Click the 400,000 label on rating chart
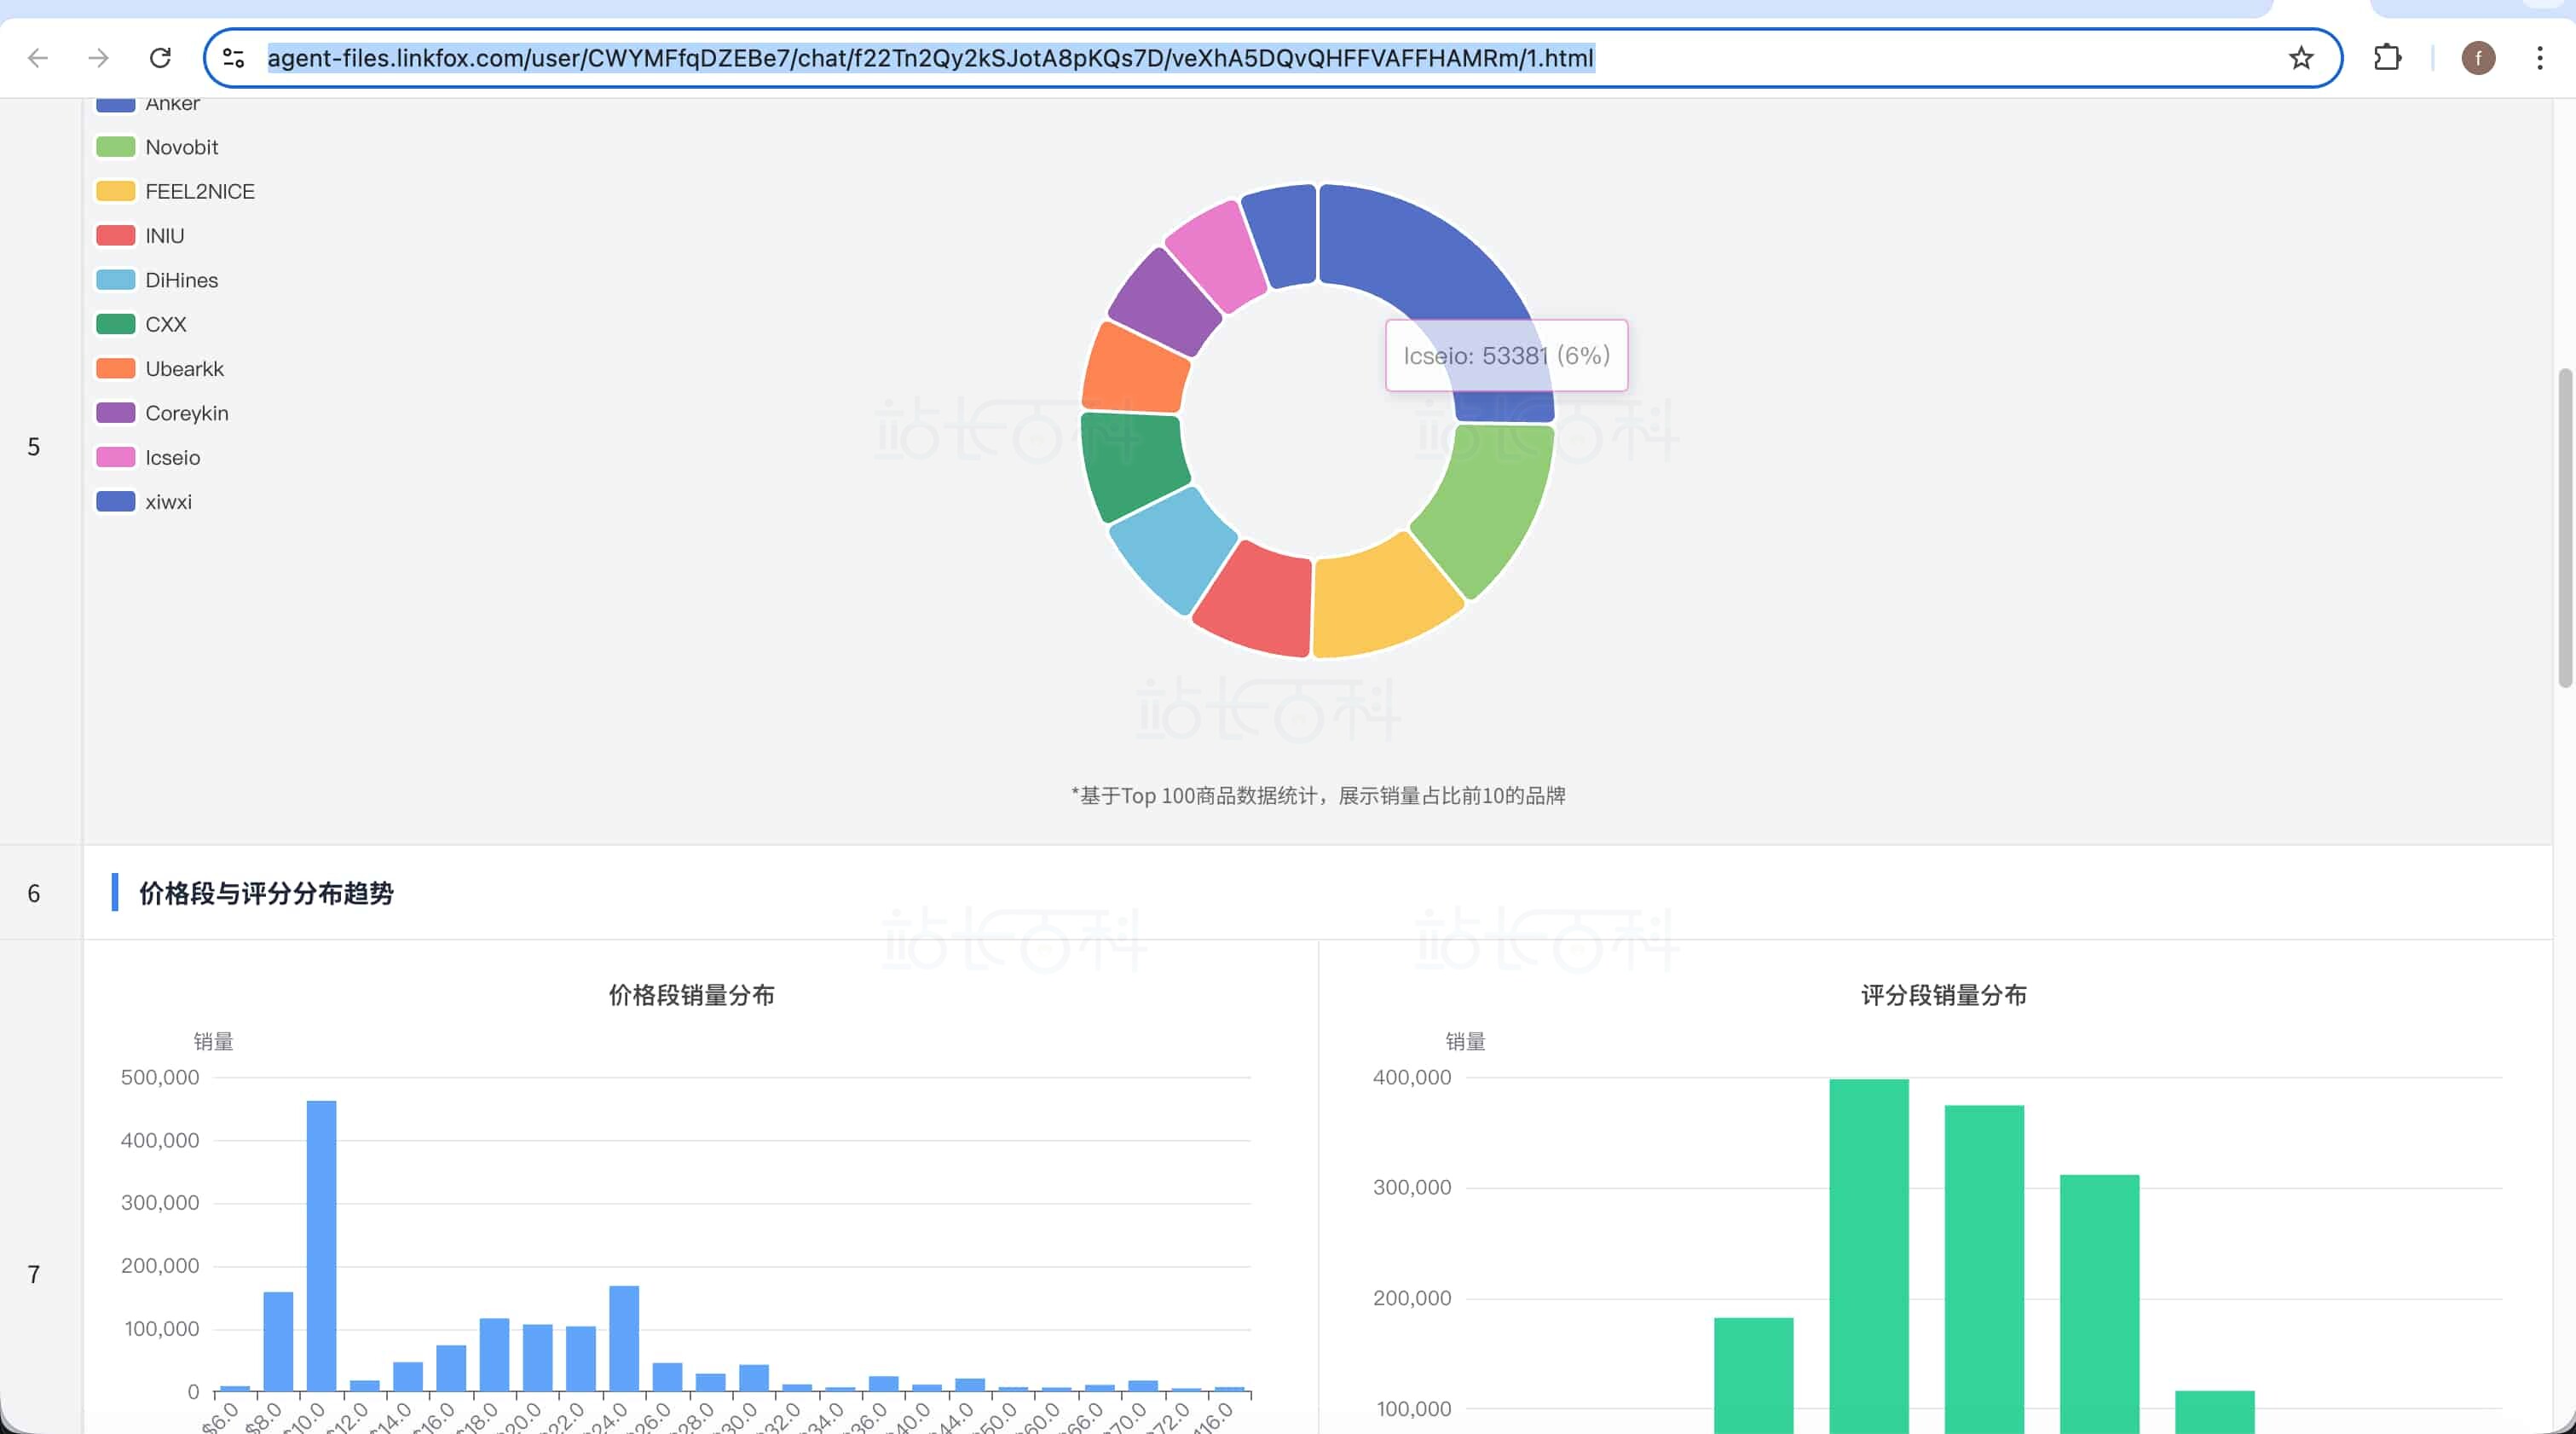 tap(1412, 1077)
